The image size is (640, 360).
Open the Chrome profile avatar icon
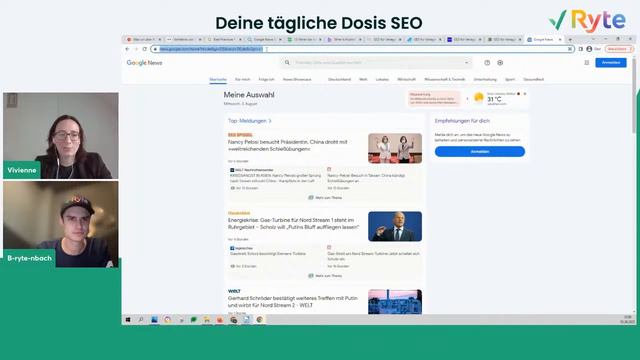click(589, 49)
